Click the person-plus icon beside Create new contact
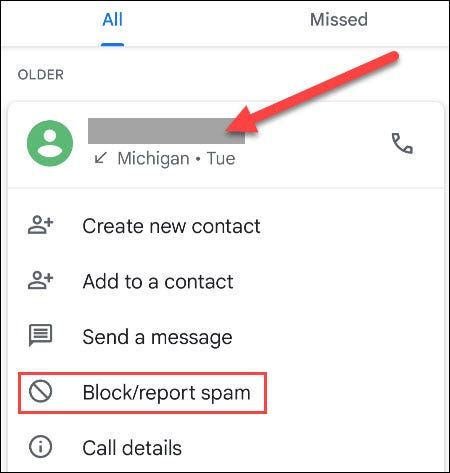Screen dimensions: 450x473 tap(40, 225)
